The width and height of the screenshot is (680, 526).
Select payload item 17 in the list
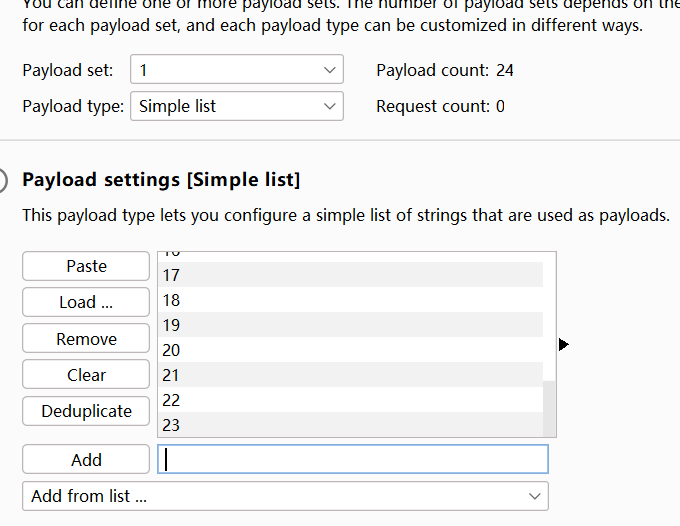click(x=350, y=275)
